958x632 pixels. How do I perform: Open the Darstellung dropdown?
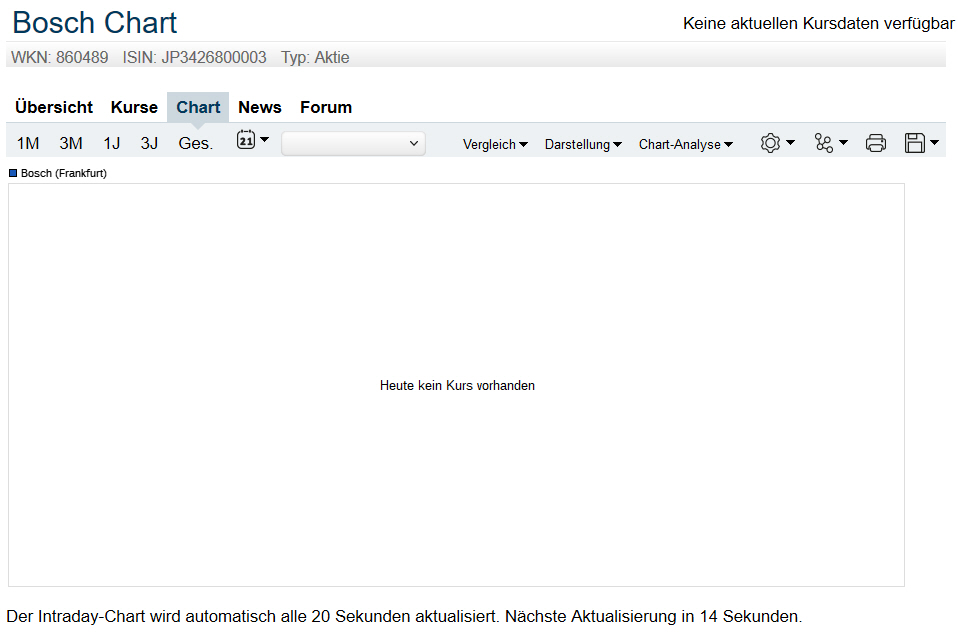point(583,144)
